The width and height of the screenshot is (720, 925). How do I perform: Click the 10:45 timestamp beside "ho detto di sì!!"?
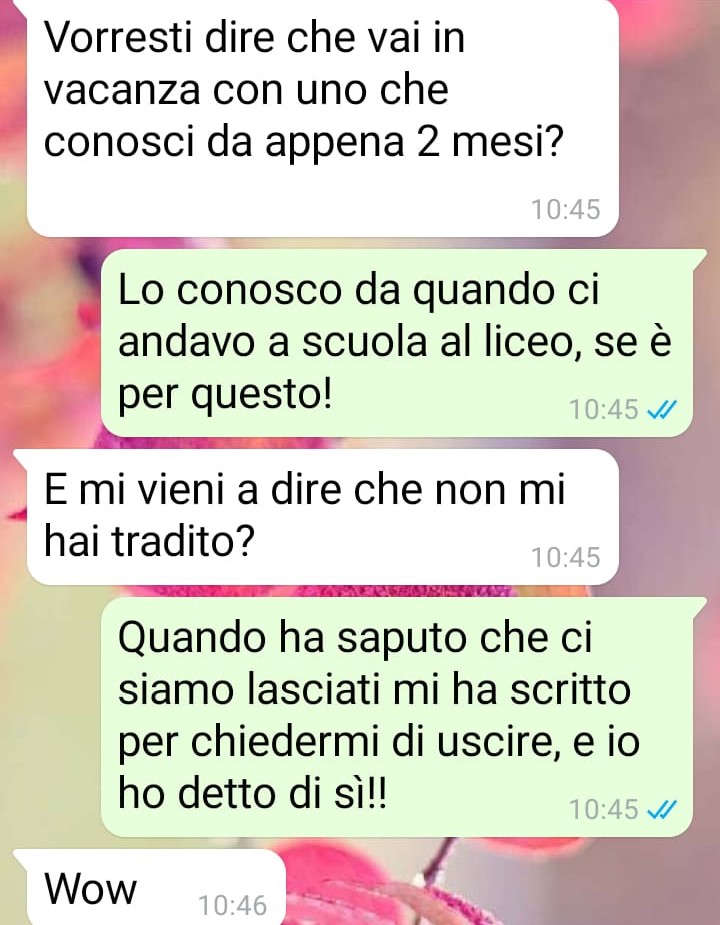click(603, 810)
